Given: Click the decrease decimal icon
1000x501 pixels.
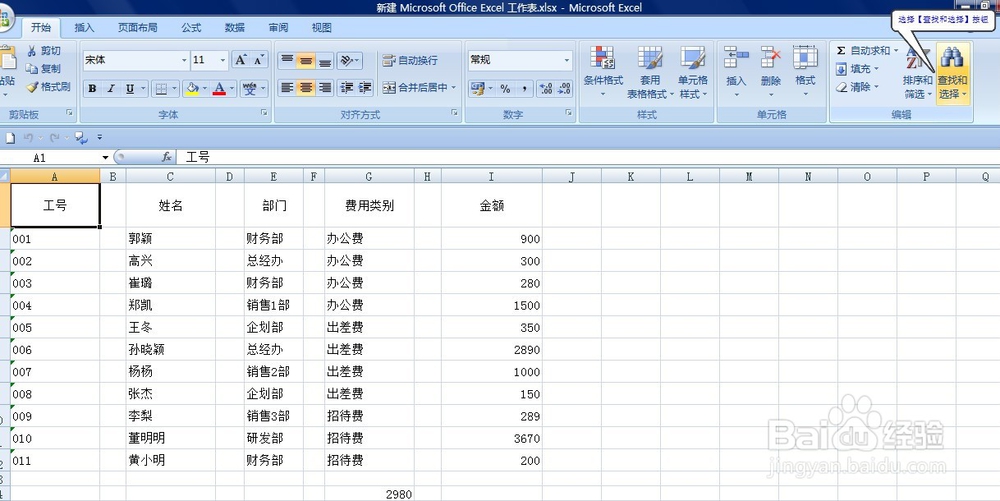Looking at the screenshot, I should [564, 89].
